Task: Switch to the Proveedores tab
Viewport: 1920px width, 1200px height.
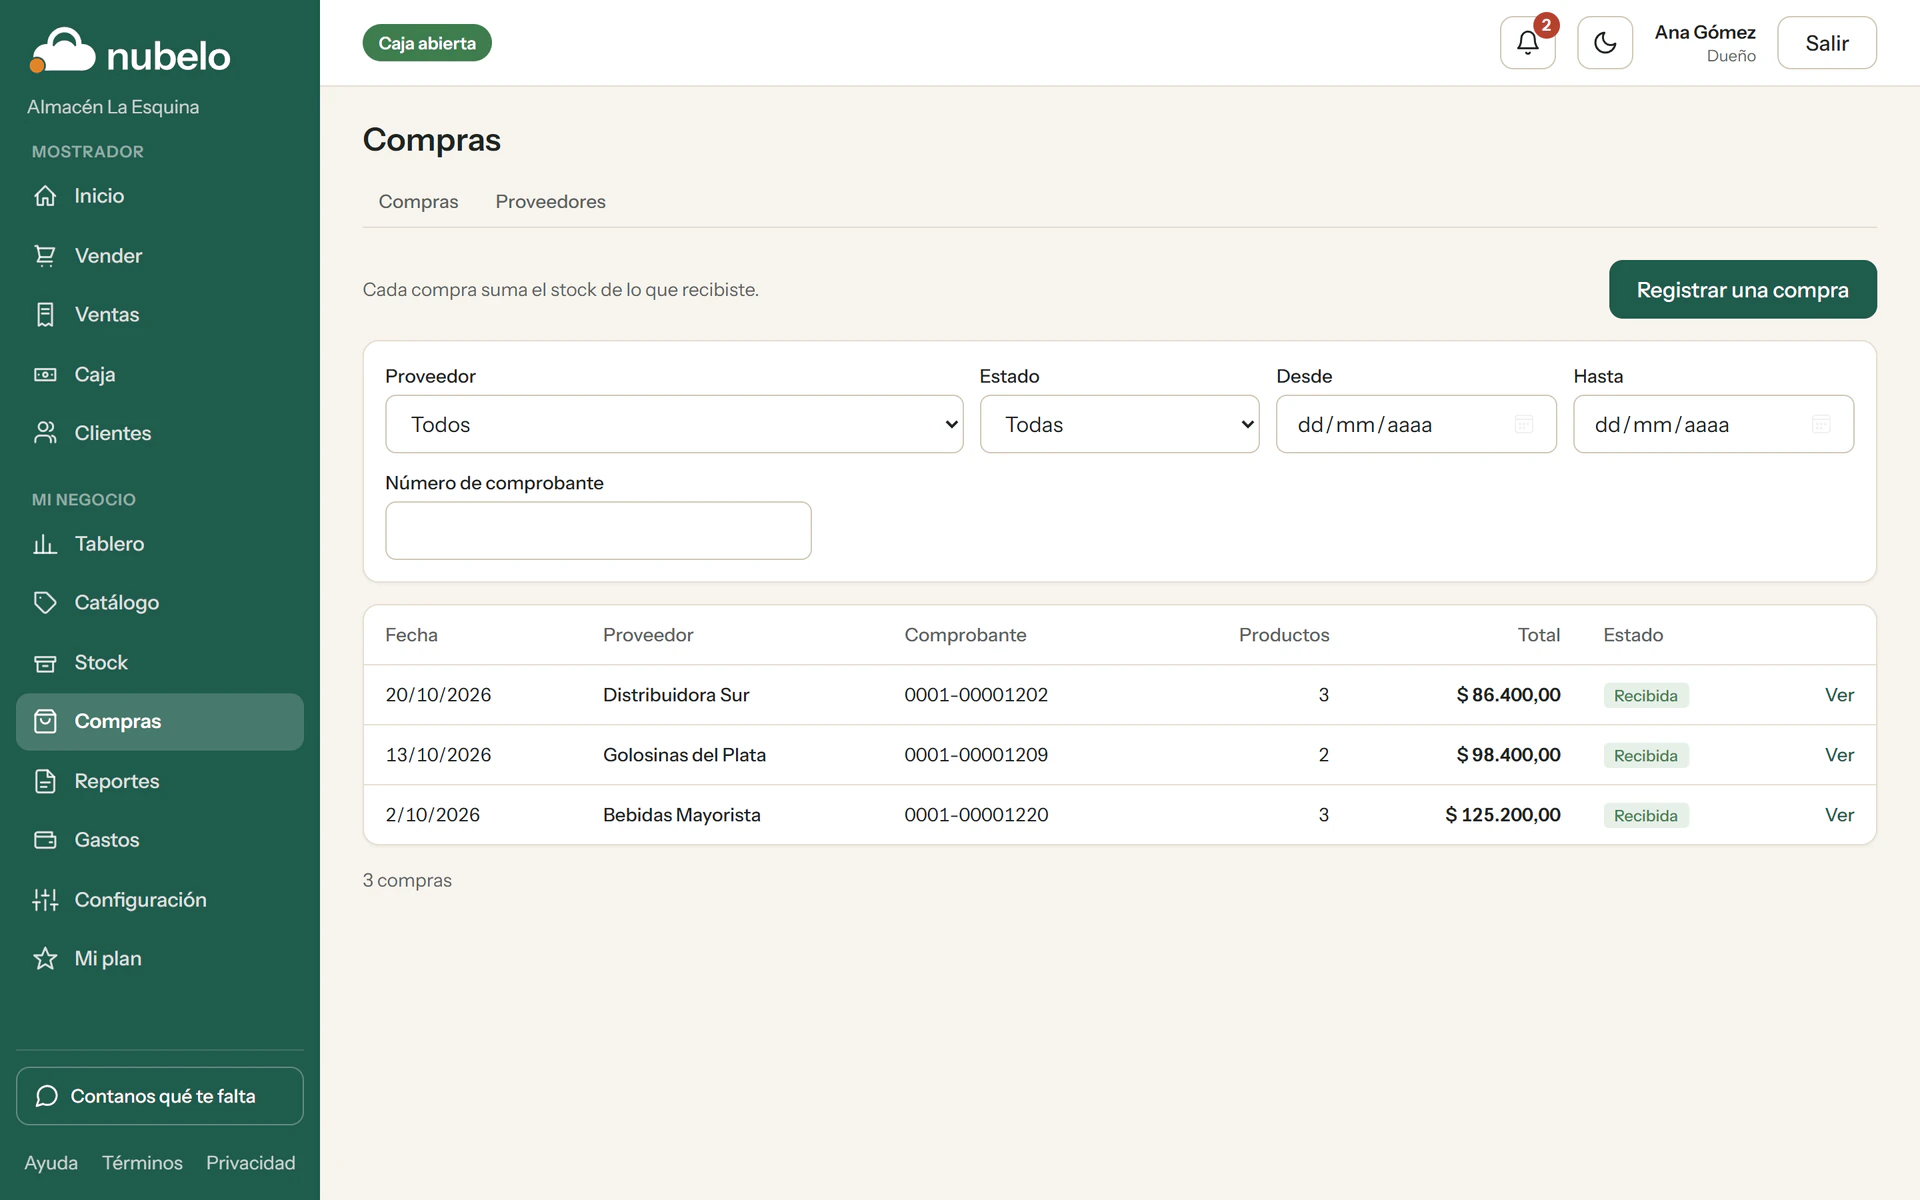Action: [550, 202]
